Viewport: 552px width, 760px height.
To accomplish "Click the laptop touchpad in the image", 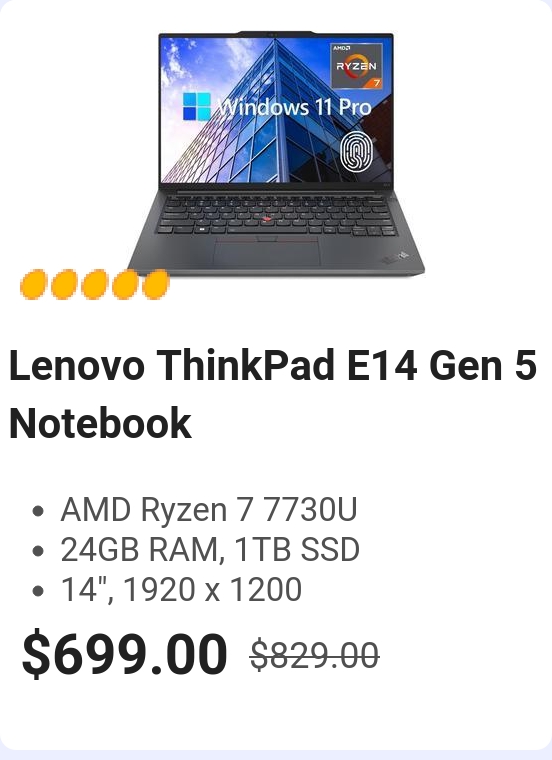I will click(267, 251).
